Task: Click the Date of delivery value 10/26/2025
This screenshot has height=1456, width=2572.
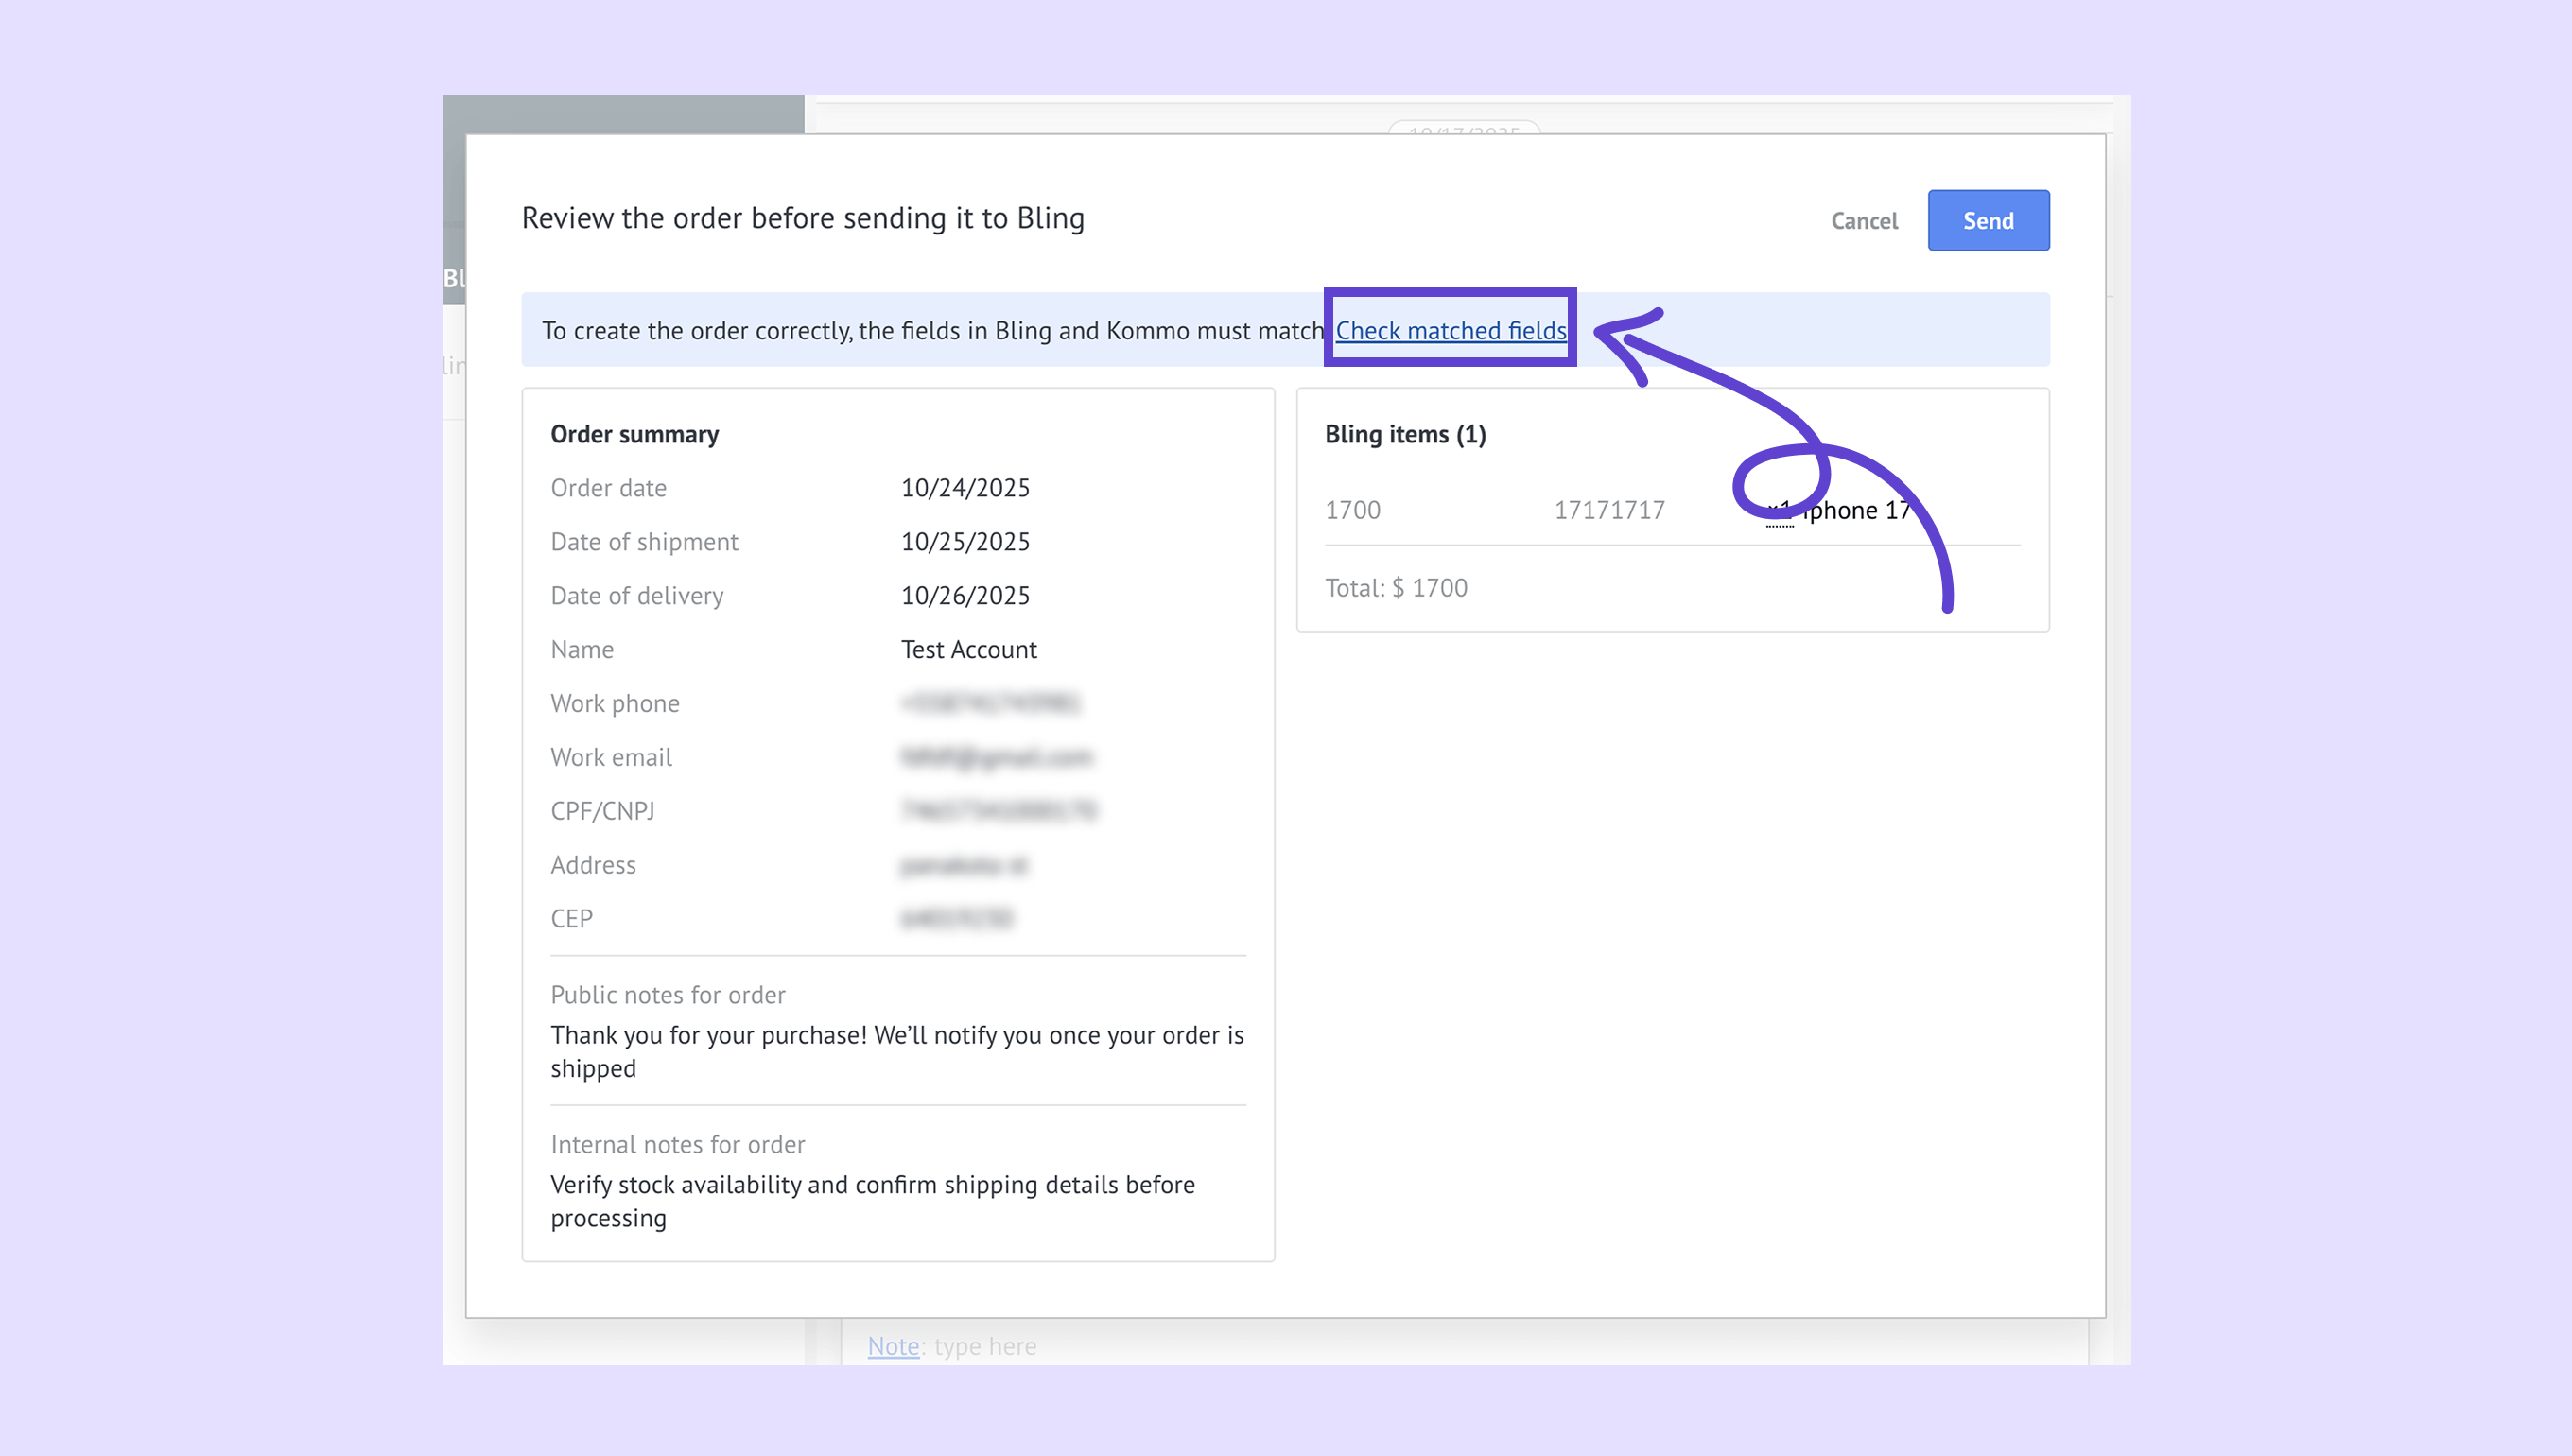Action: (965, 596)
